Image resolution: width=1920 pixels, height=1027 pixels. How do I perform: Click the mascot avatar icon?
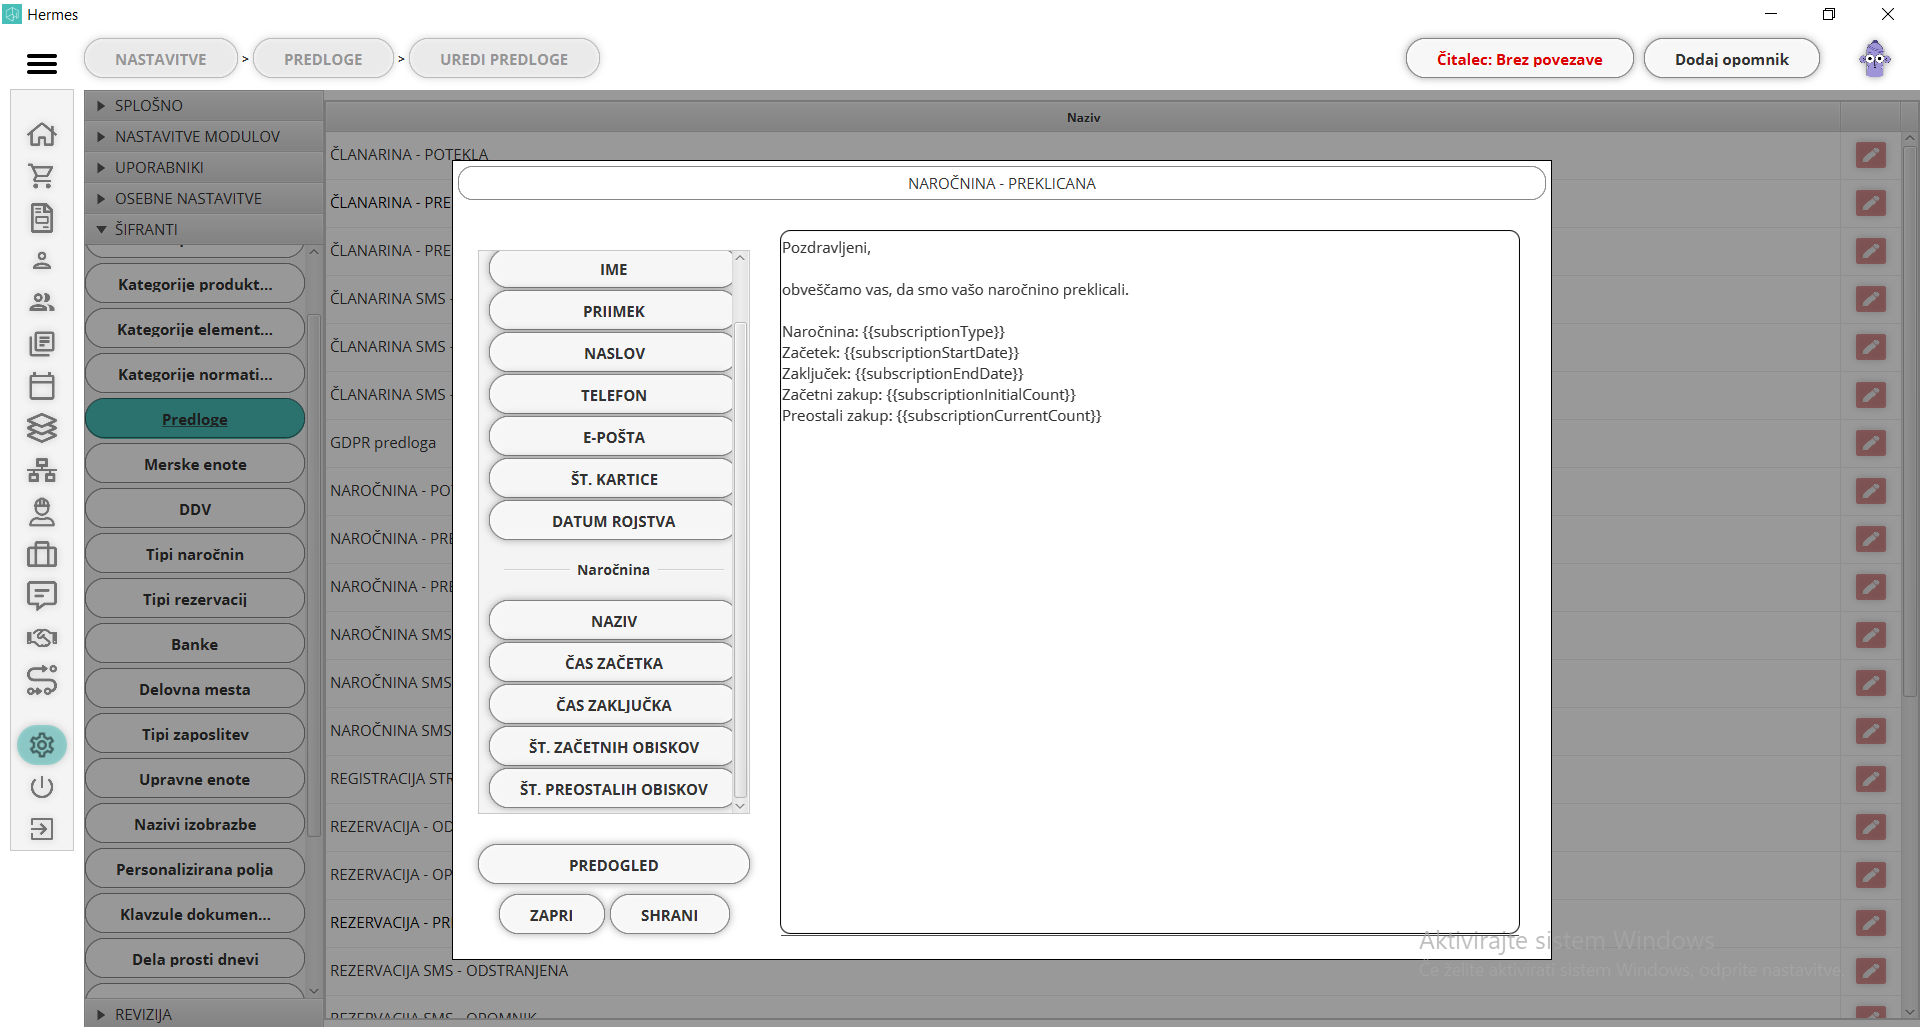point(1875,59)
